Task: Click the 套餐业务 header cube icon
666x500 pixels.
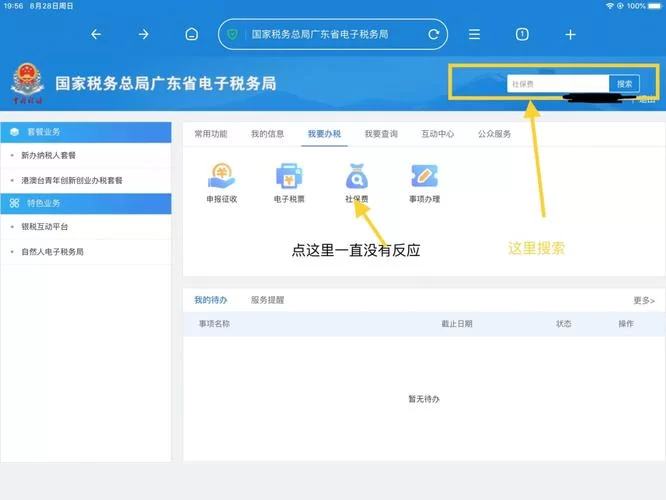Action: pos(14,132)
